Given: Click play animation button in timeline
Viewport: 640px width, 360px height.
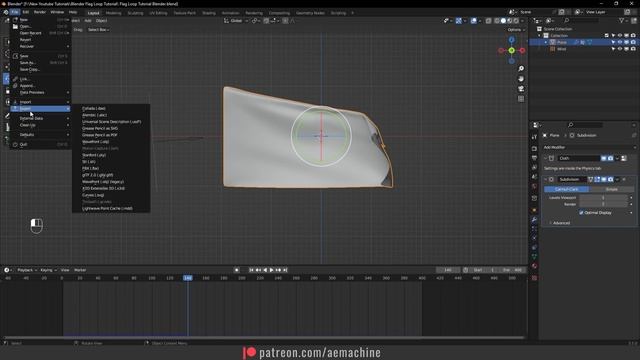Looking at the screenshot, I should coord(271,270).
